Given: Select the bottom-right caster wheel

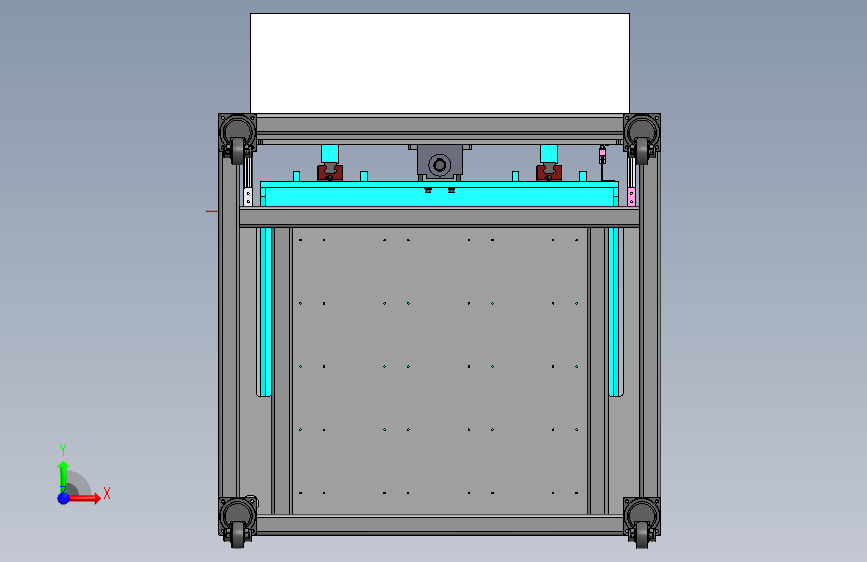Looking at the screenshot, I should pyautogui.click(x=642, y=533).
